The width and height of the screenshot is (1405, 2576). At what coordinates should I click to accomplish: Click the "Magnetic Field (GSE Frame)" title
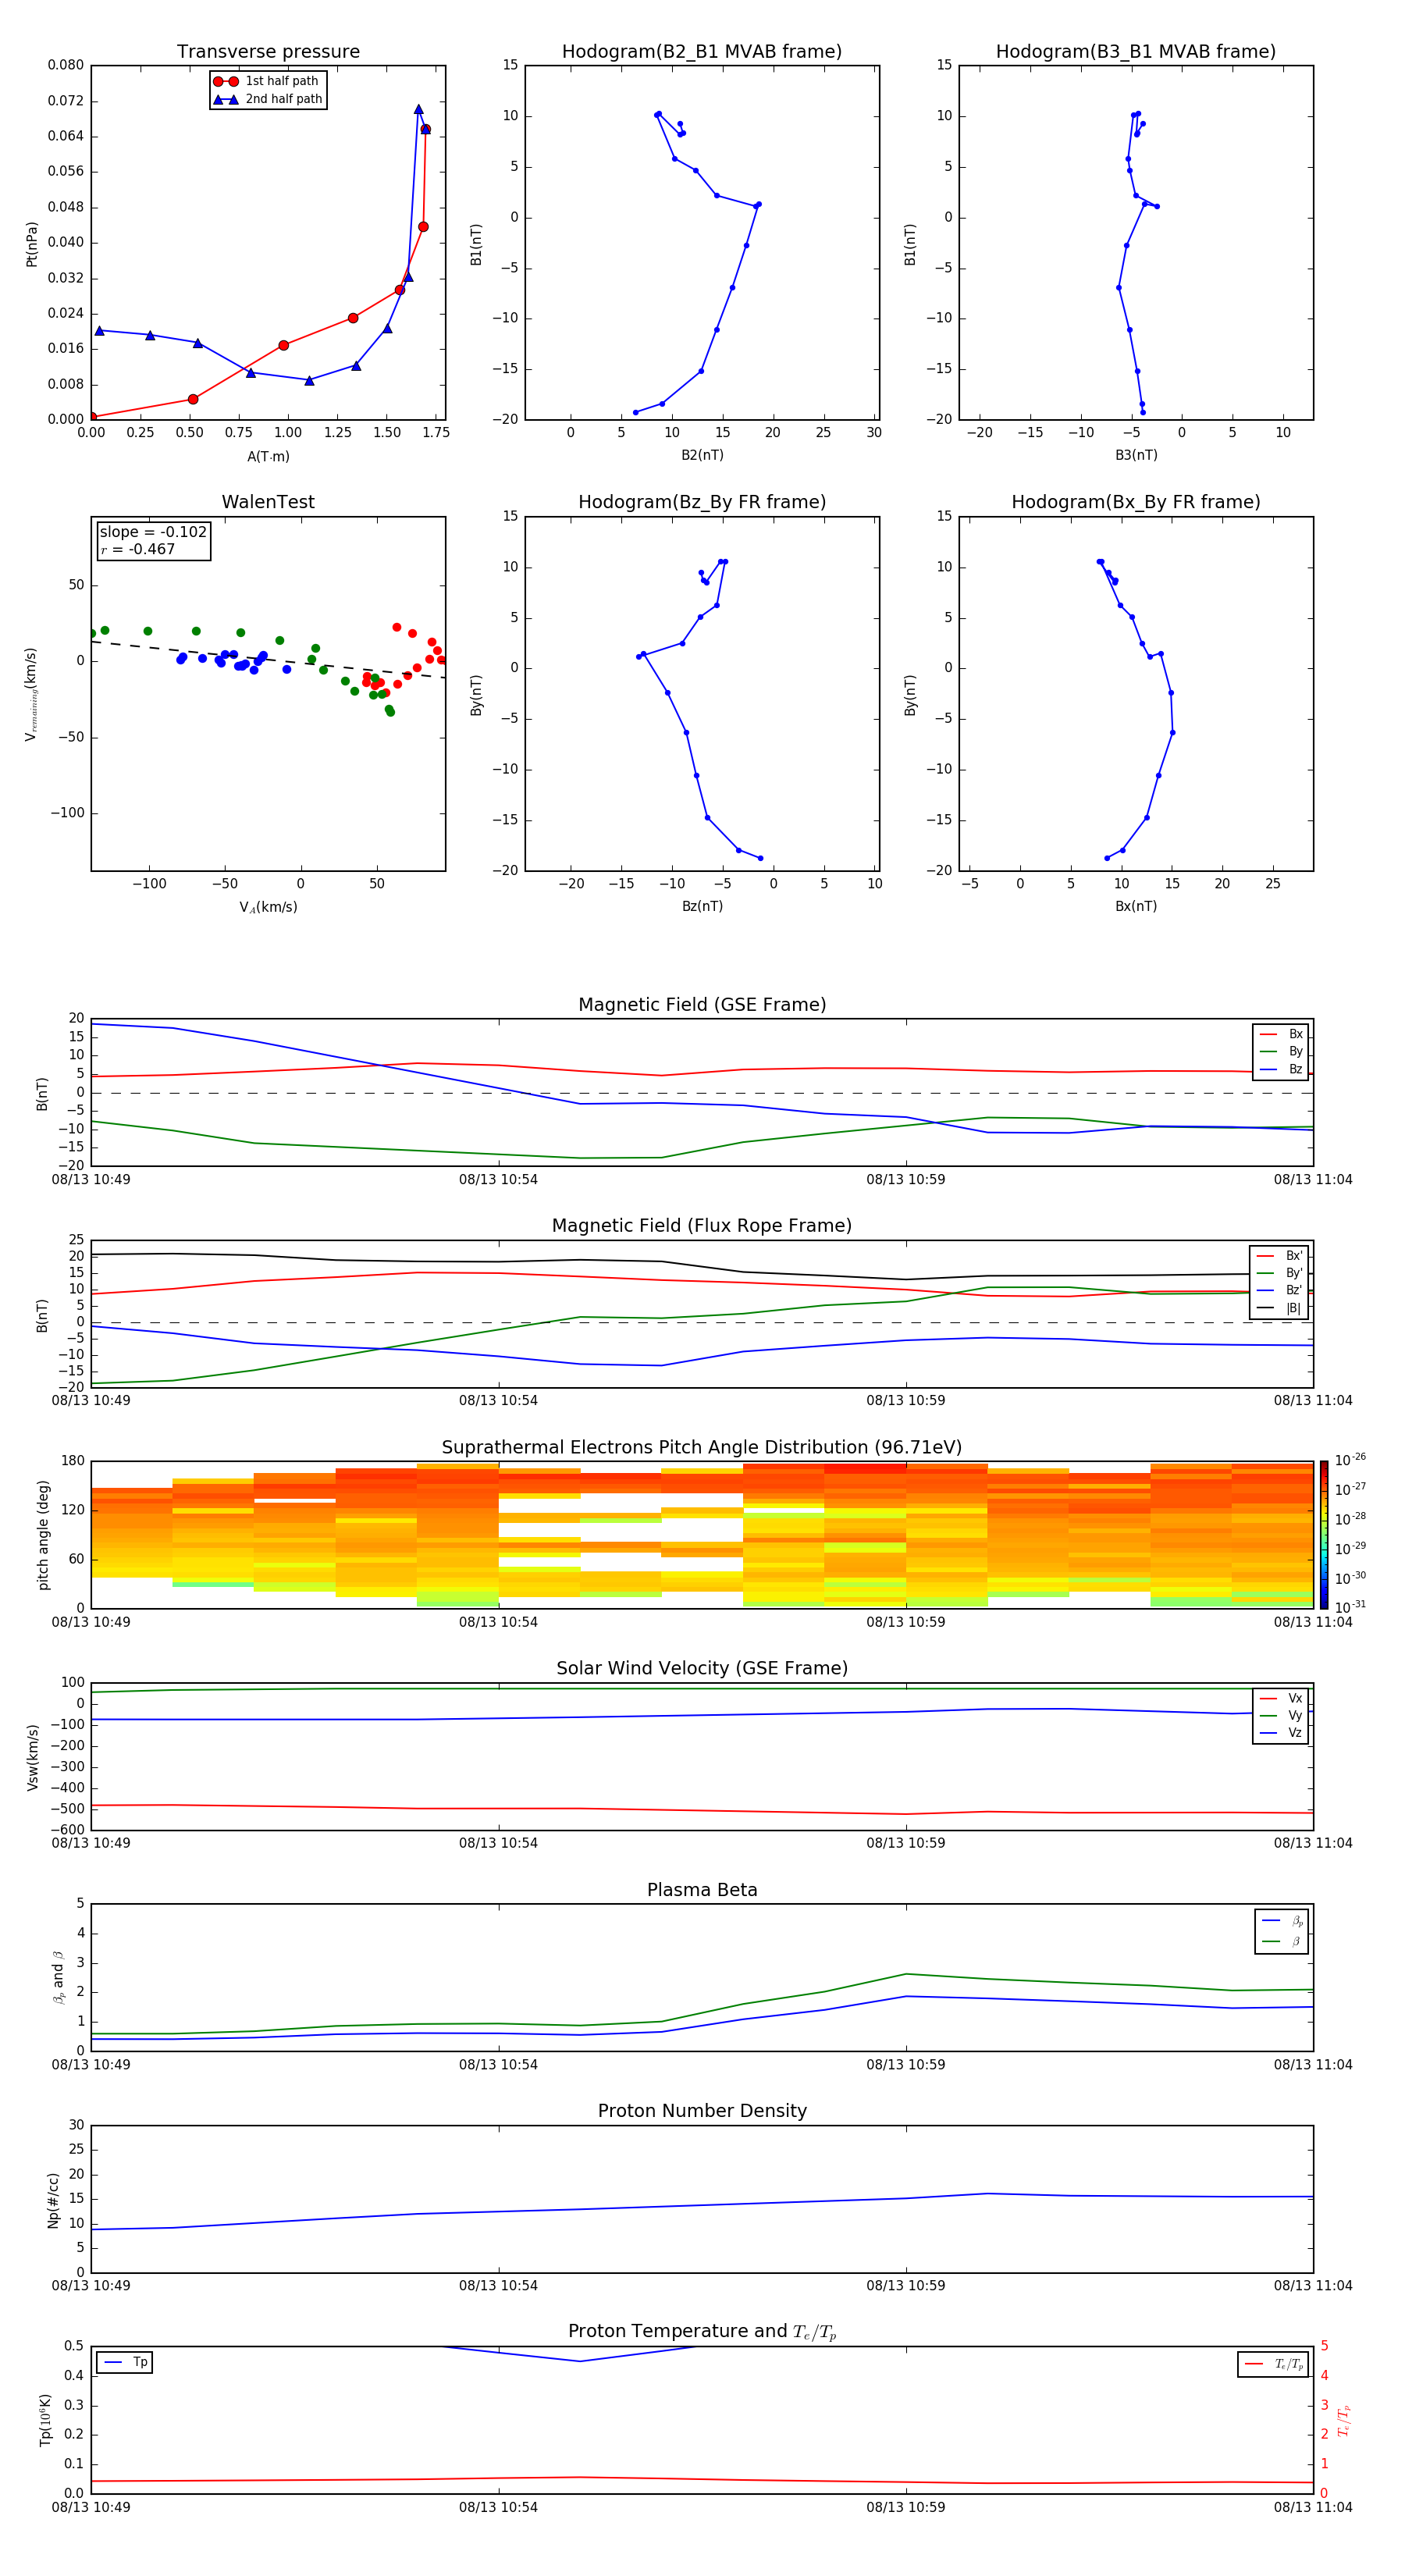[x=702, y=1005]
